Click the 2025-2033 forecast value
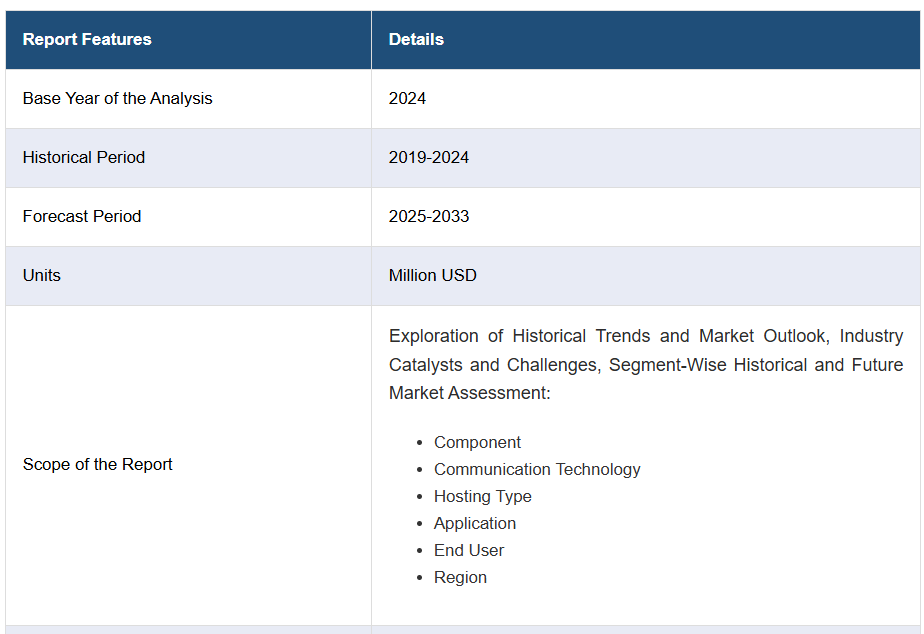The width and height of the screenshot is (924, 634). pos(429,216)
